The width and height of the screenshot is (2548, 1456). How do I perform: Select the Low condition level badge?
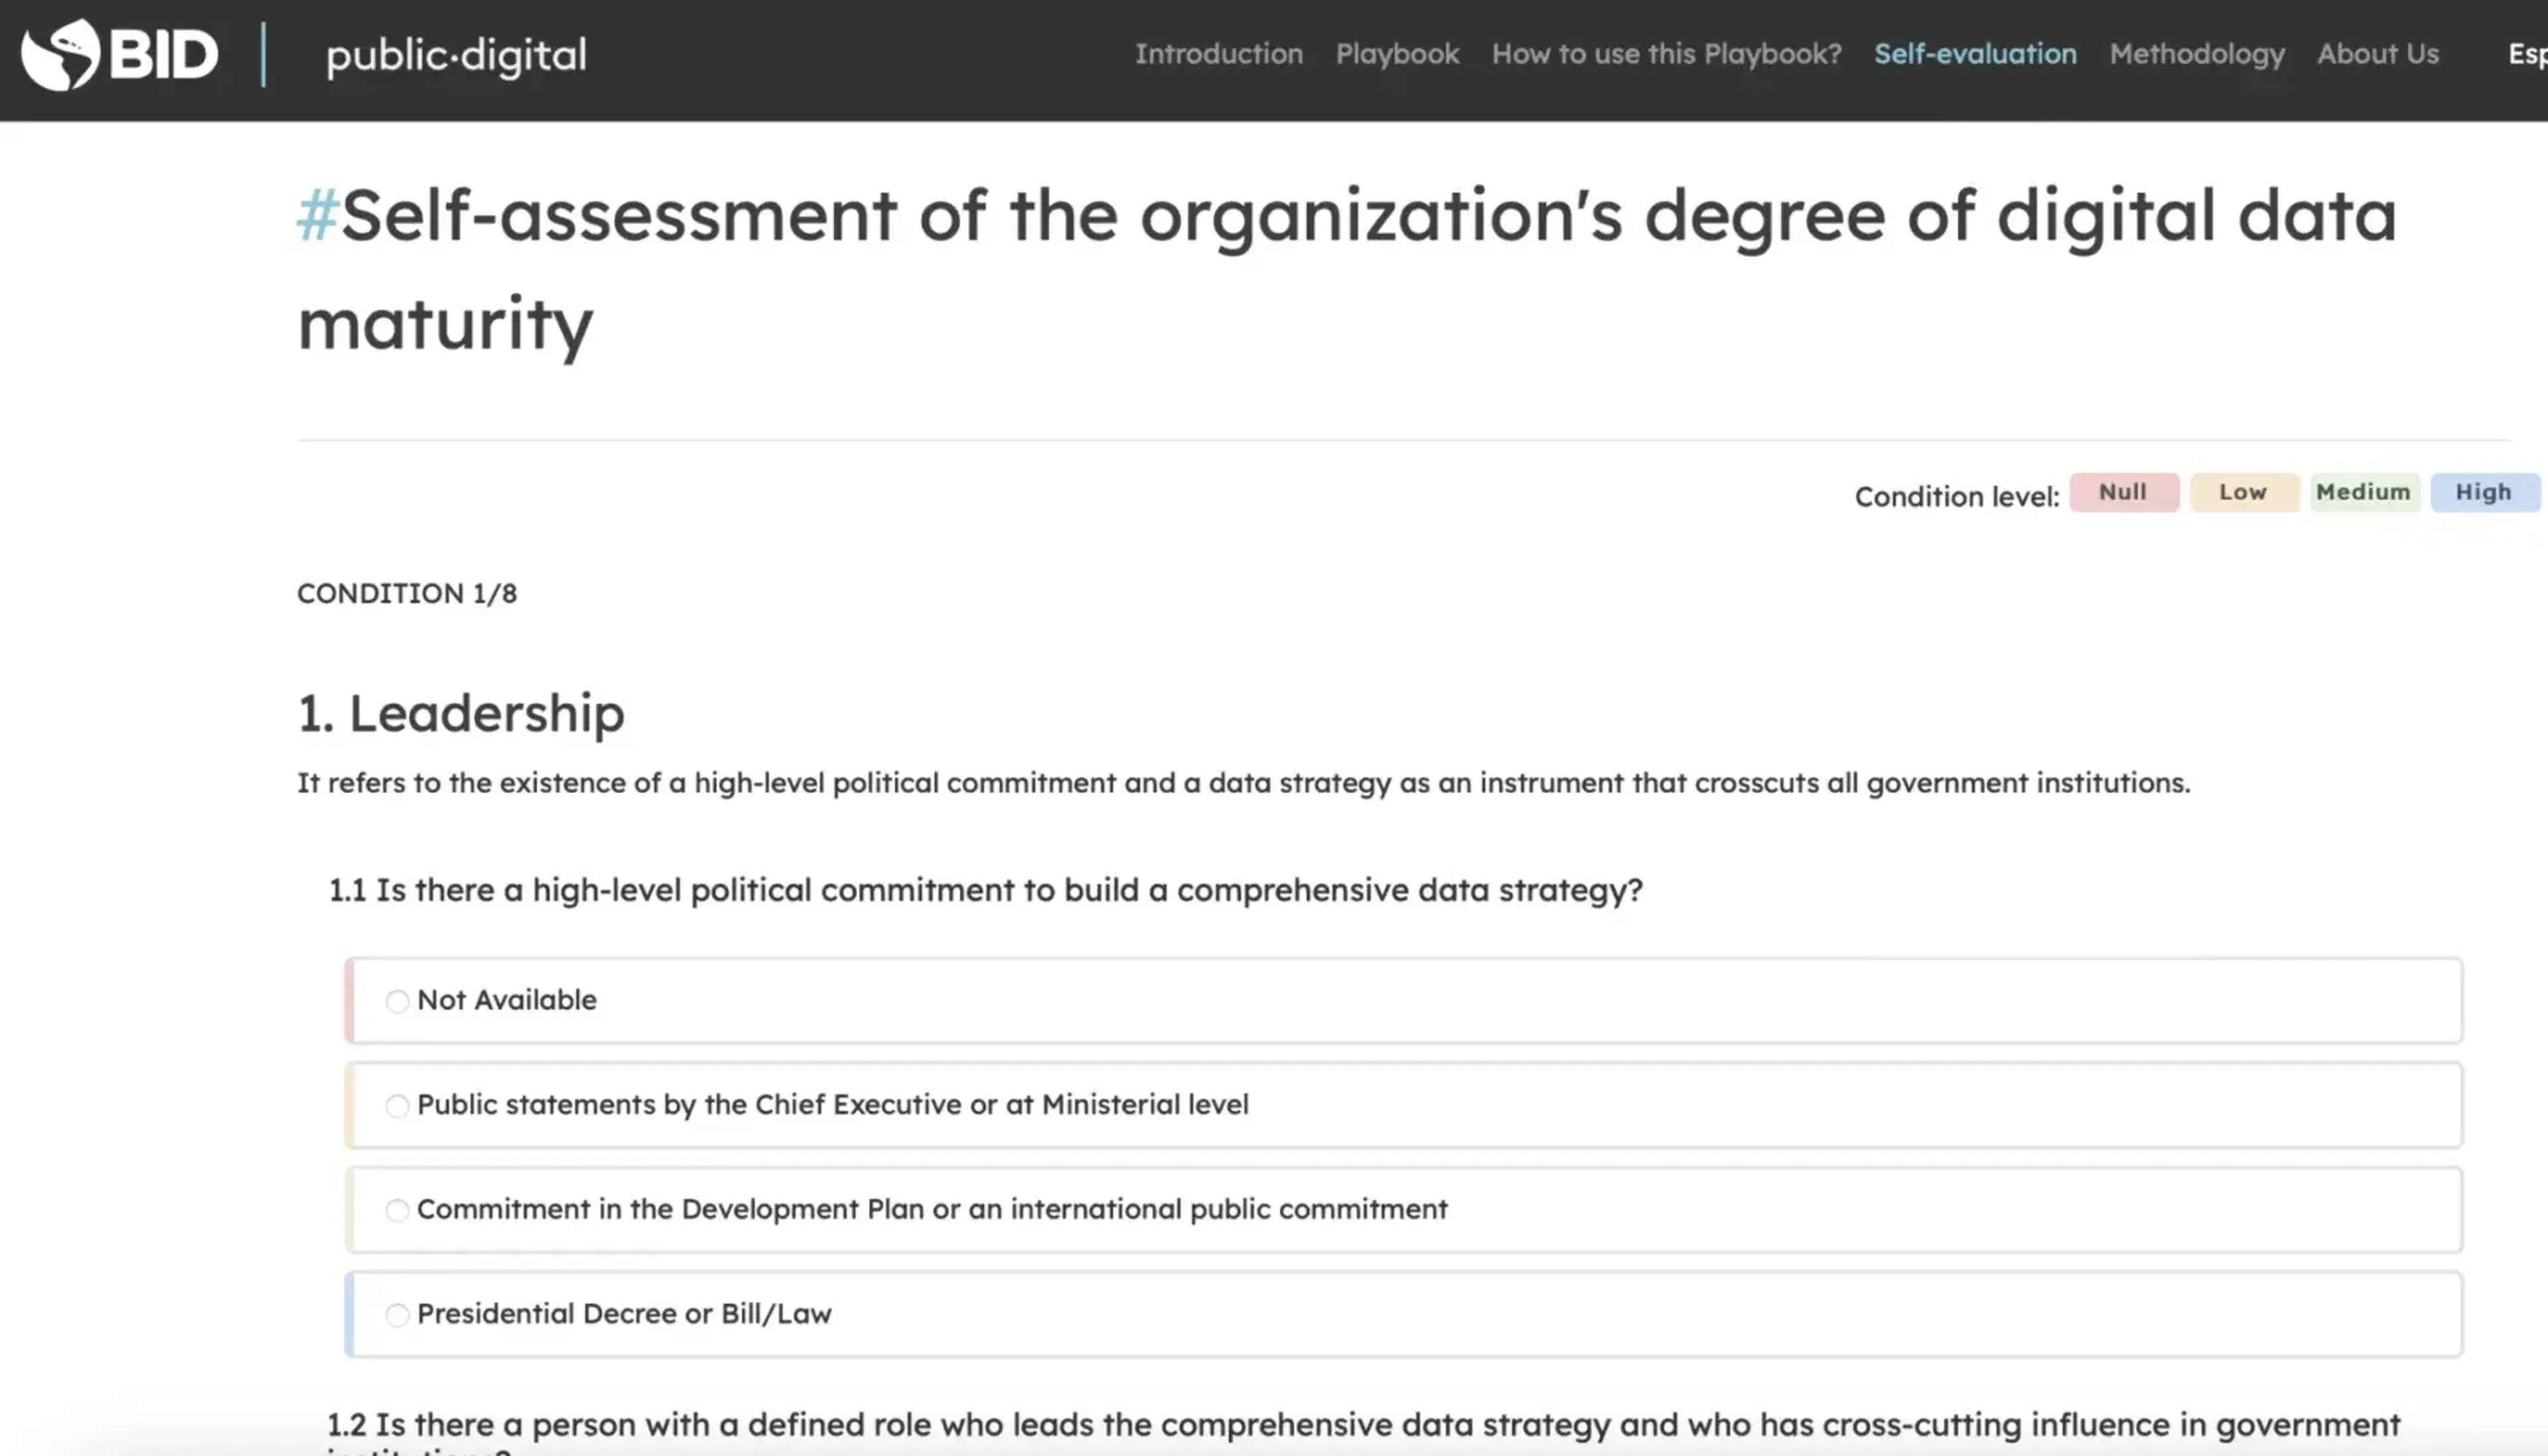[2241, 492]
